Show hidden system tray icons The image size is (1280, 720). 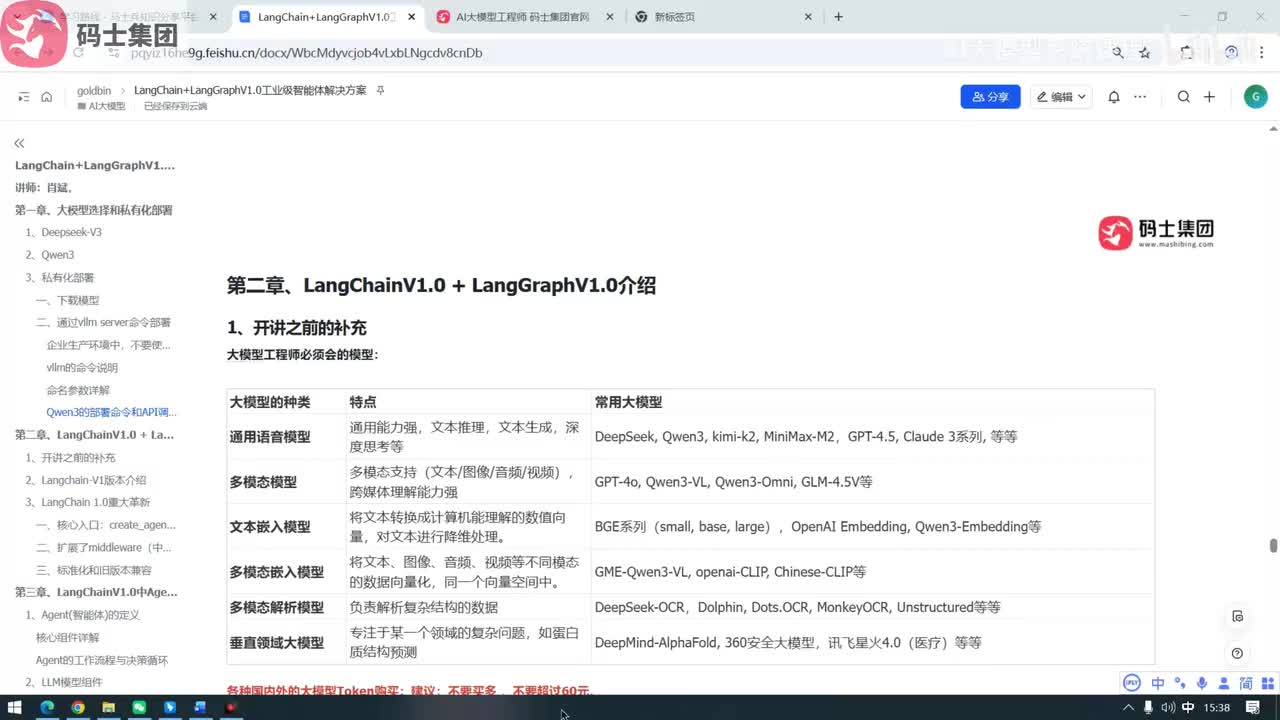[1129, 707]
